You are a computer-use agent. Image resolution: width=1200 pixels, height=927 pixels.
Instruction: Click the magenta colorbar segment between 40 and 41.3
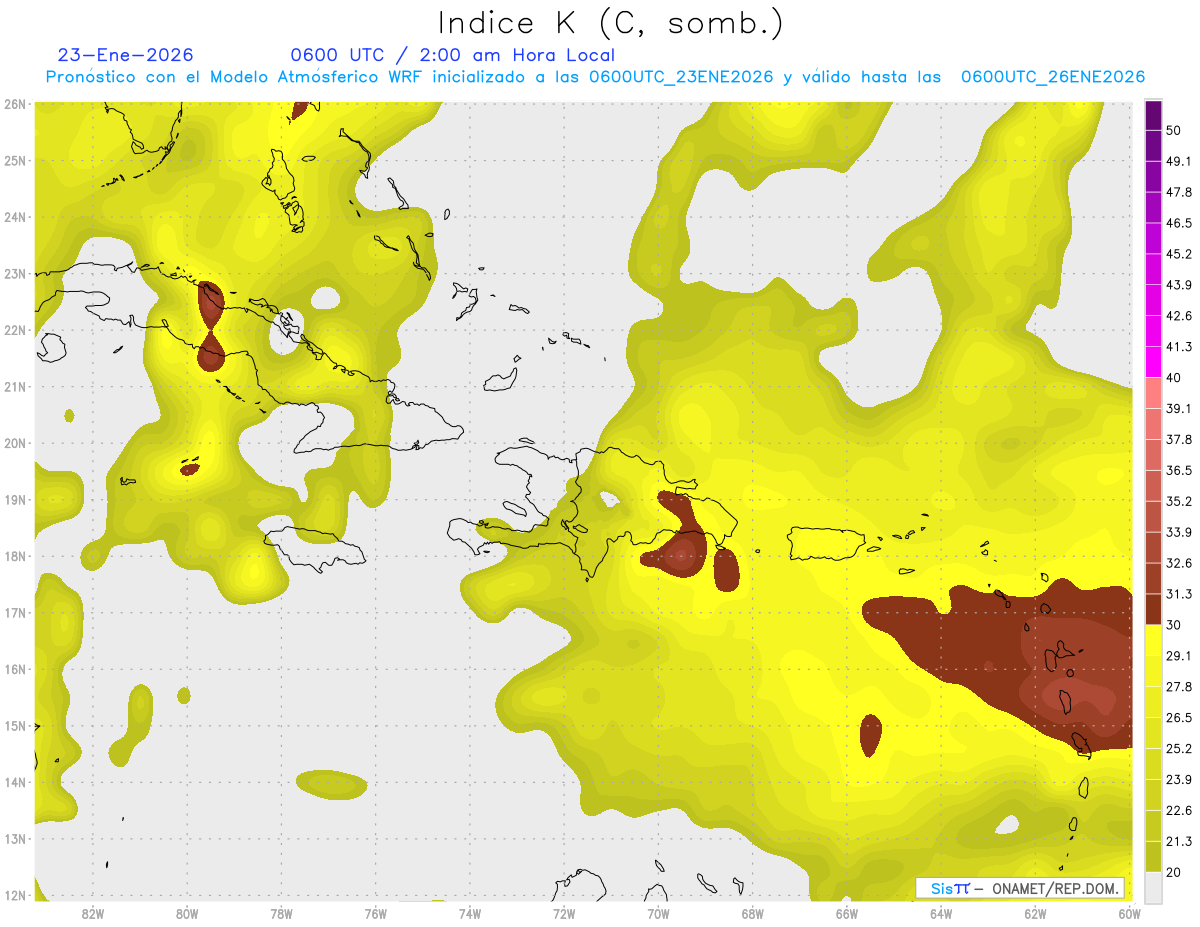pos(1153,362)
